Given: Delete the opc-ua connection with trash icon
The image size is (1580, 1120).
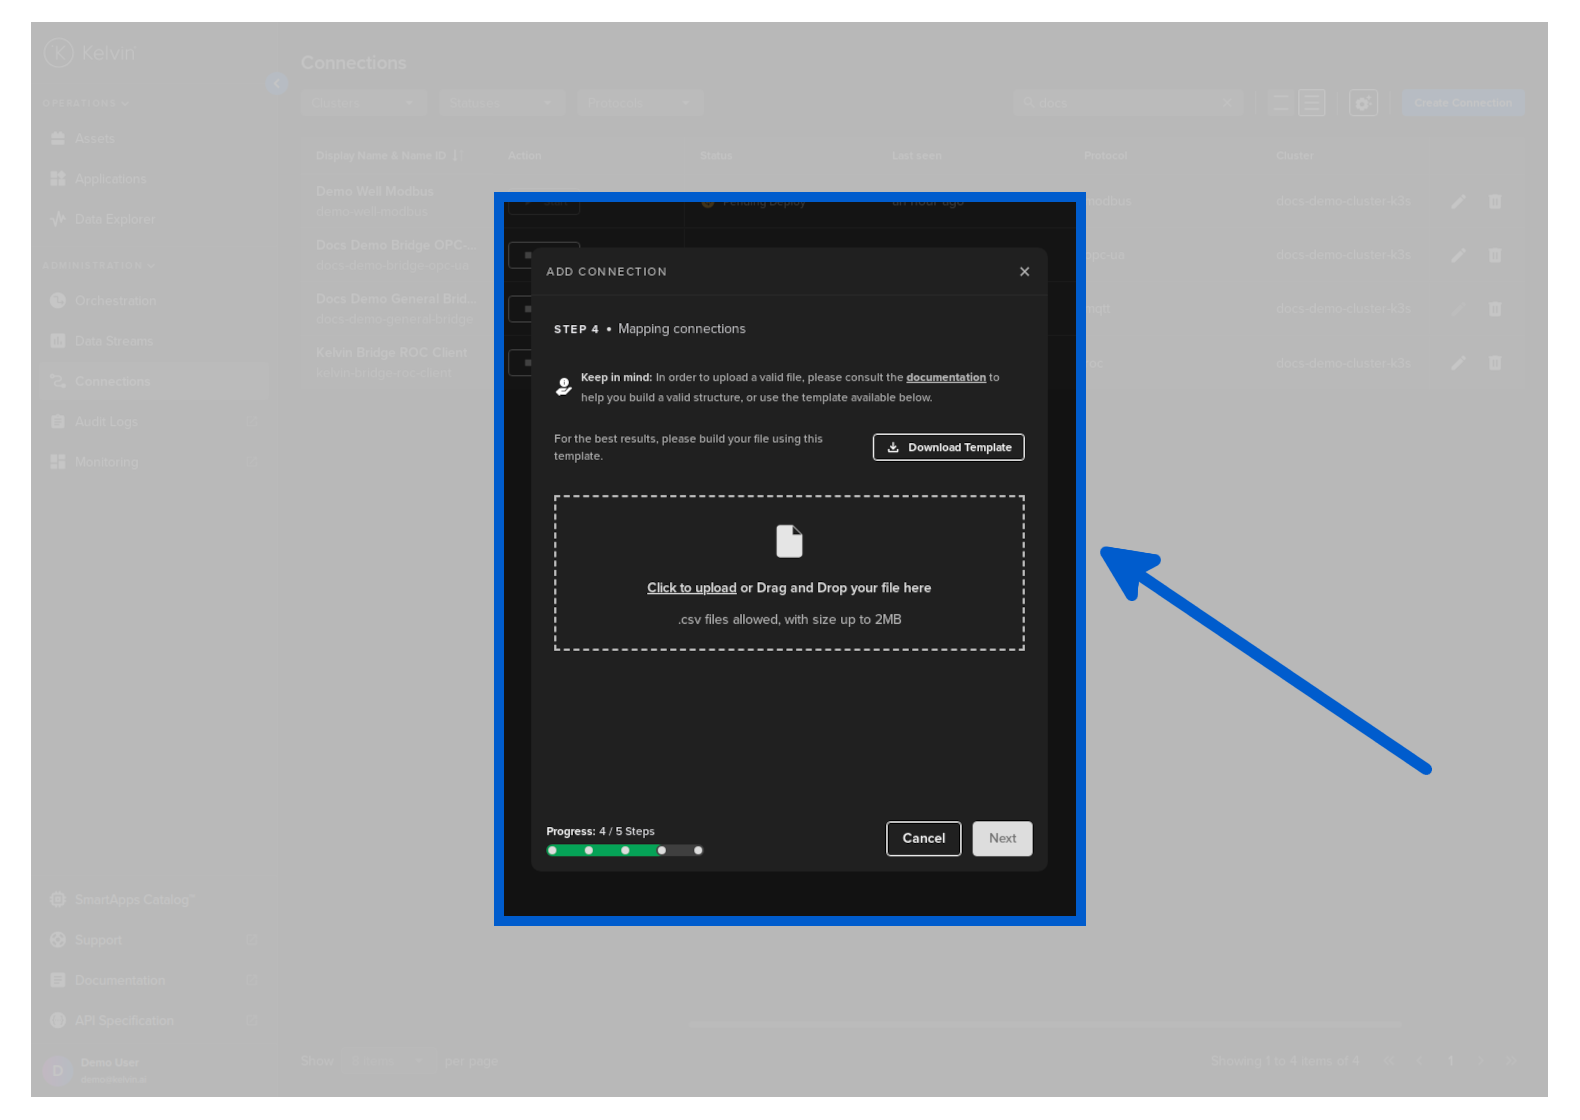Looking at the screenshot, I should click(1494, 256).
